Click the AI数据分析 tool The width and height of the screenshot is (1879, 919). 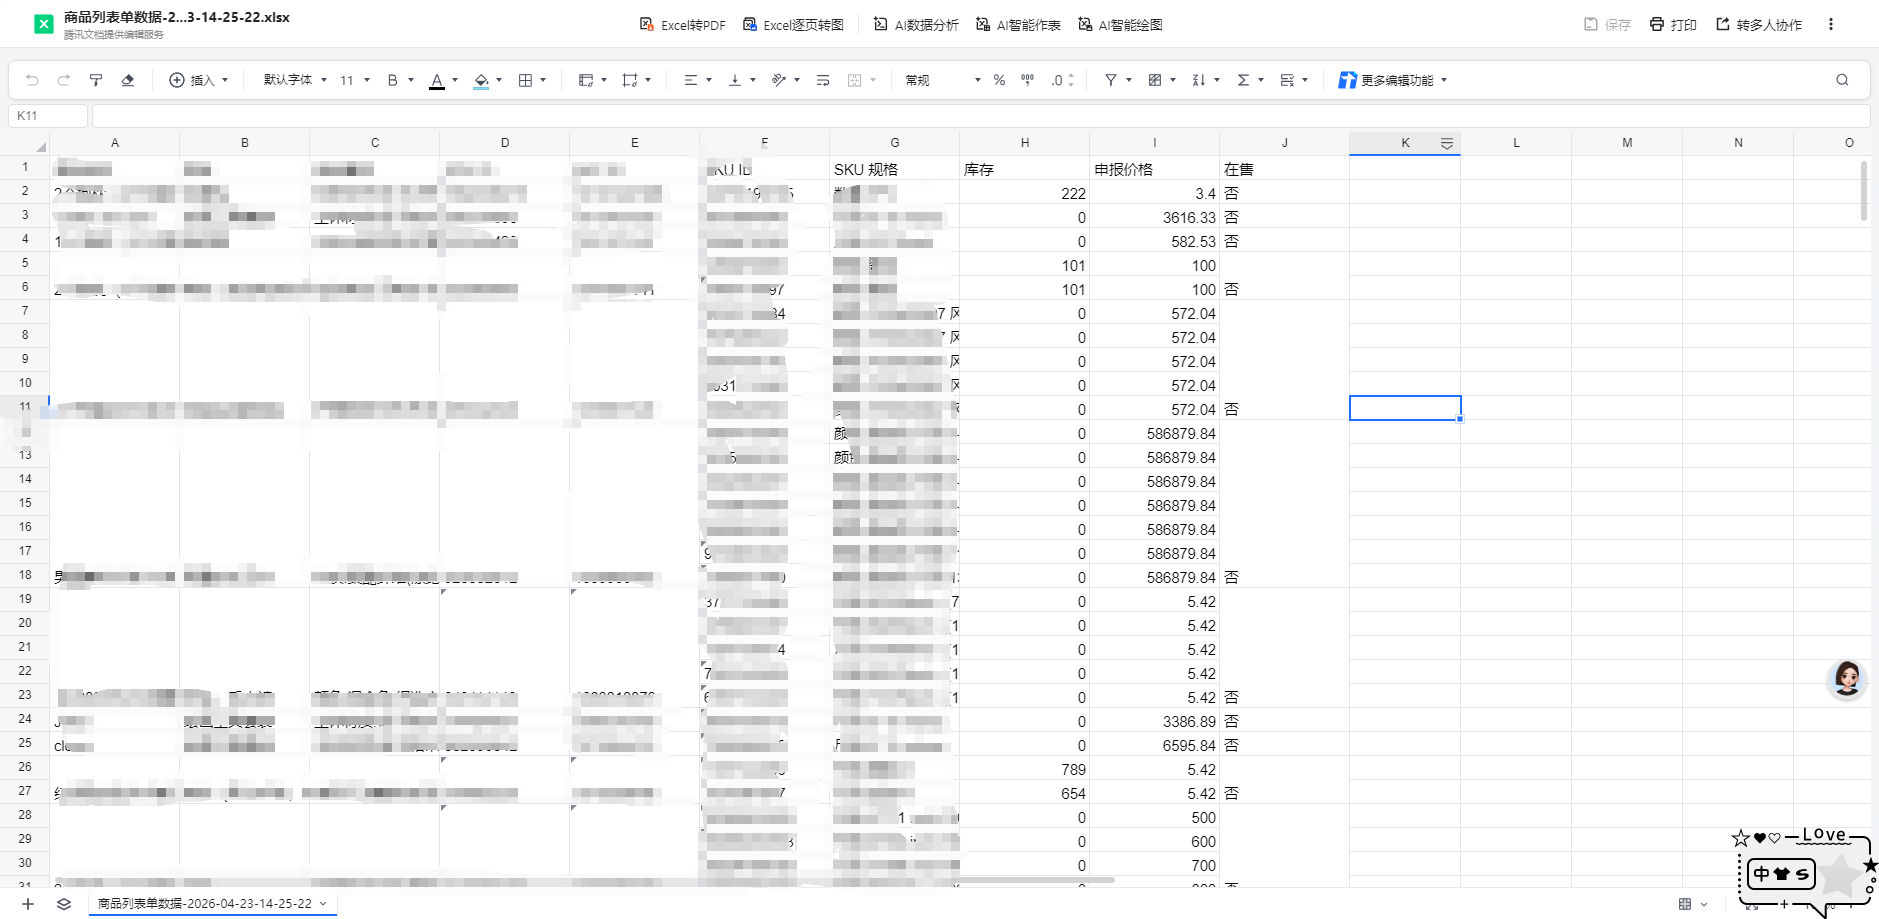pos(916,25)
